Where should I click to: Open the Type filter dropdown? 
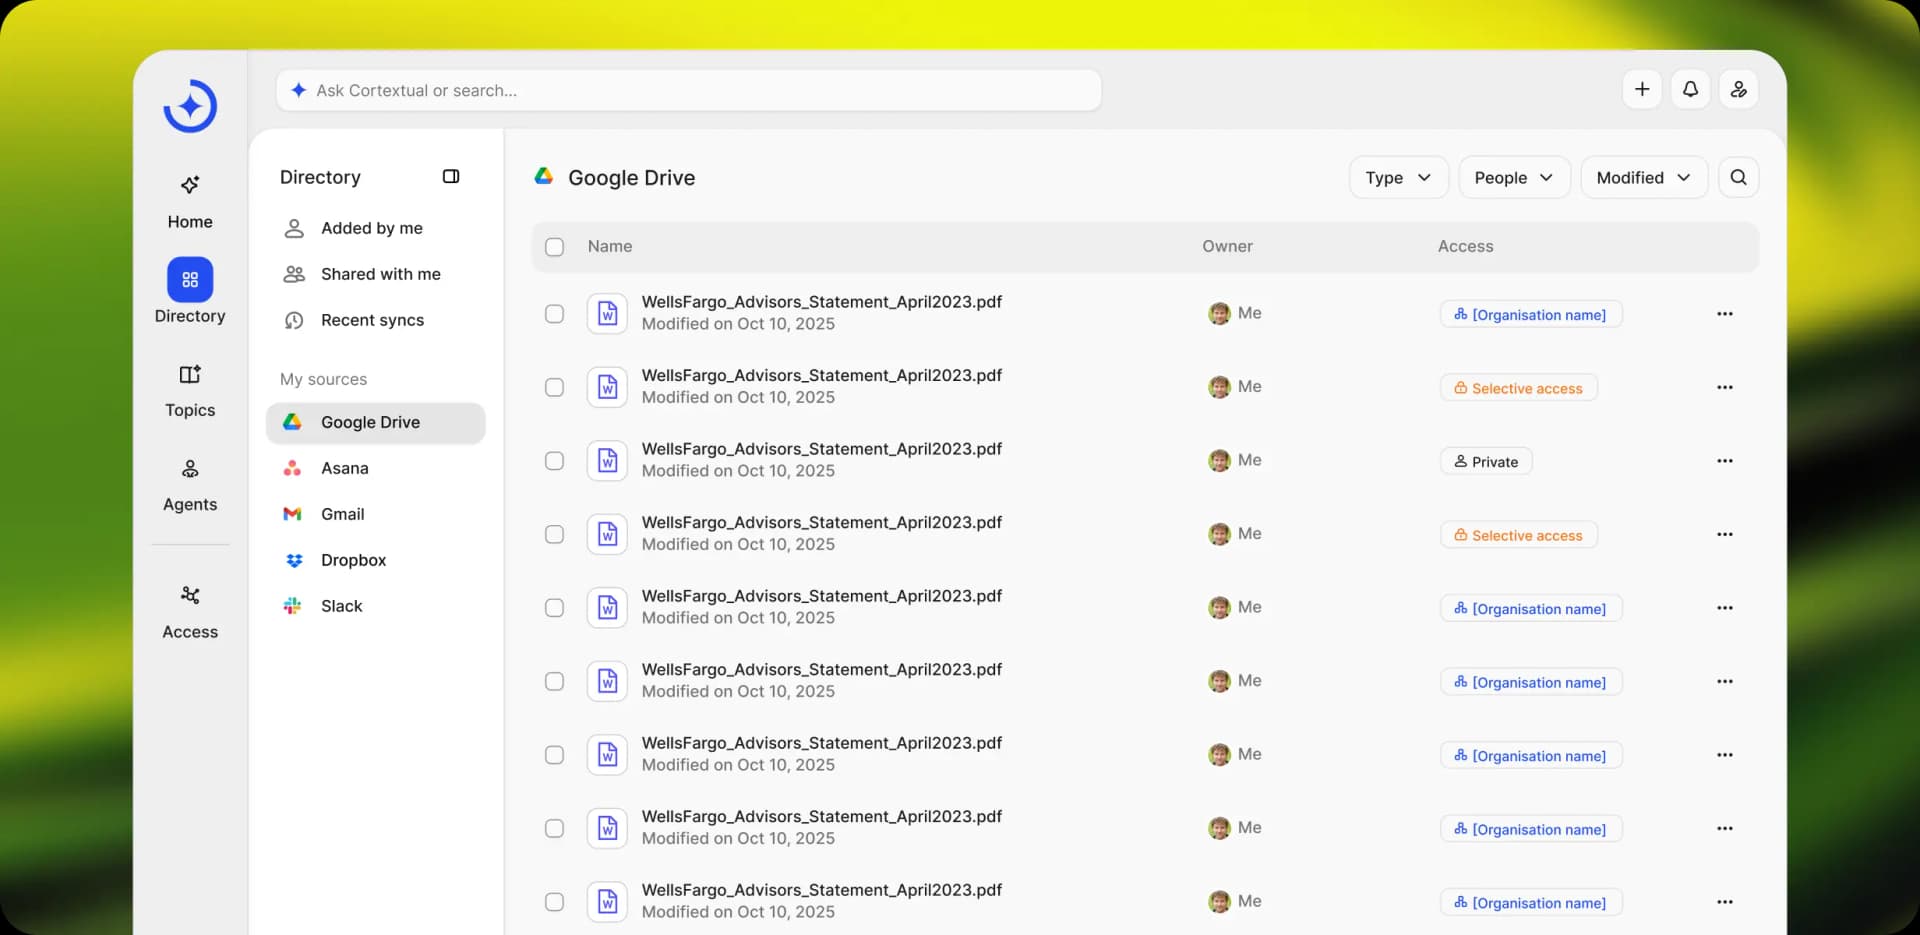click(x=1398, y=177)
